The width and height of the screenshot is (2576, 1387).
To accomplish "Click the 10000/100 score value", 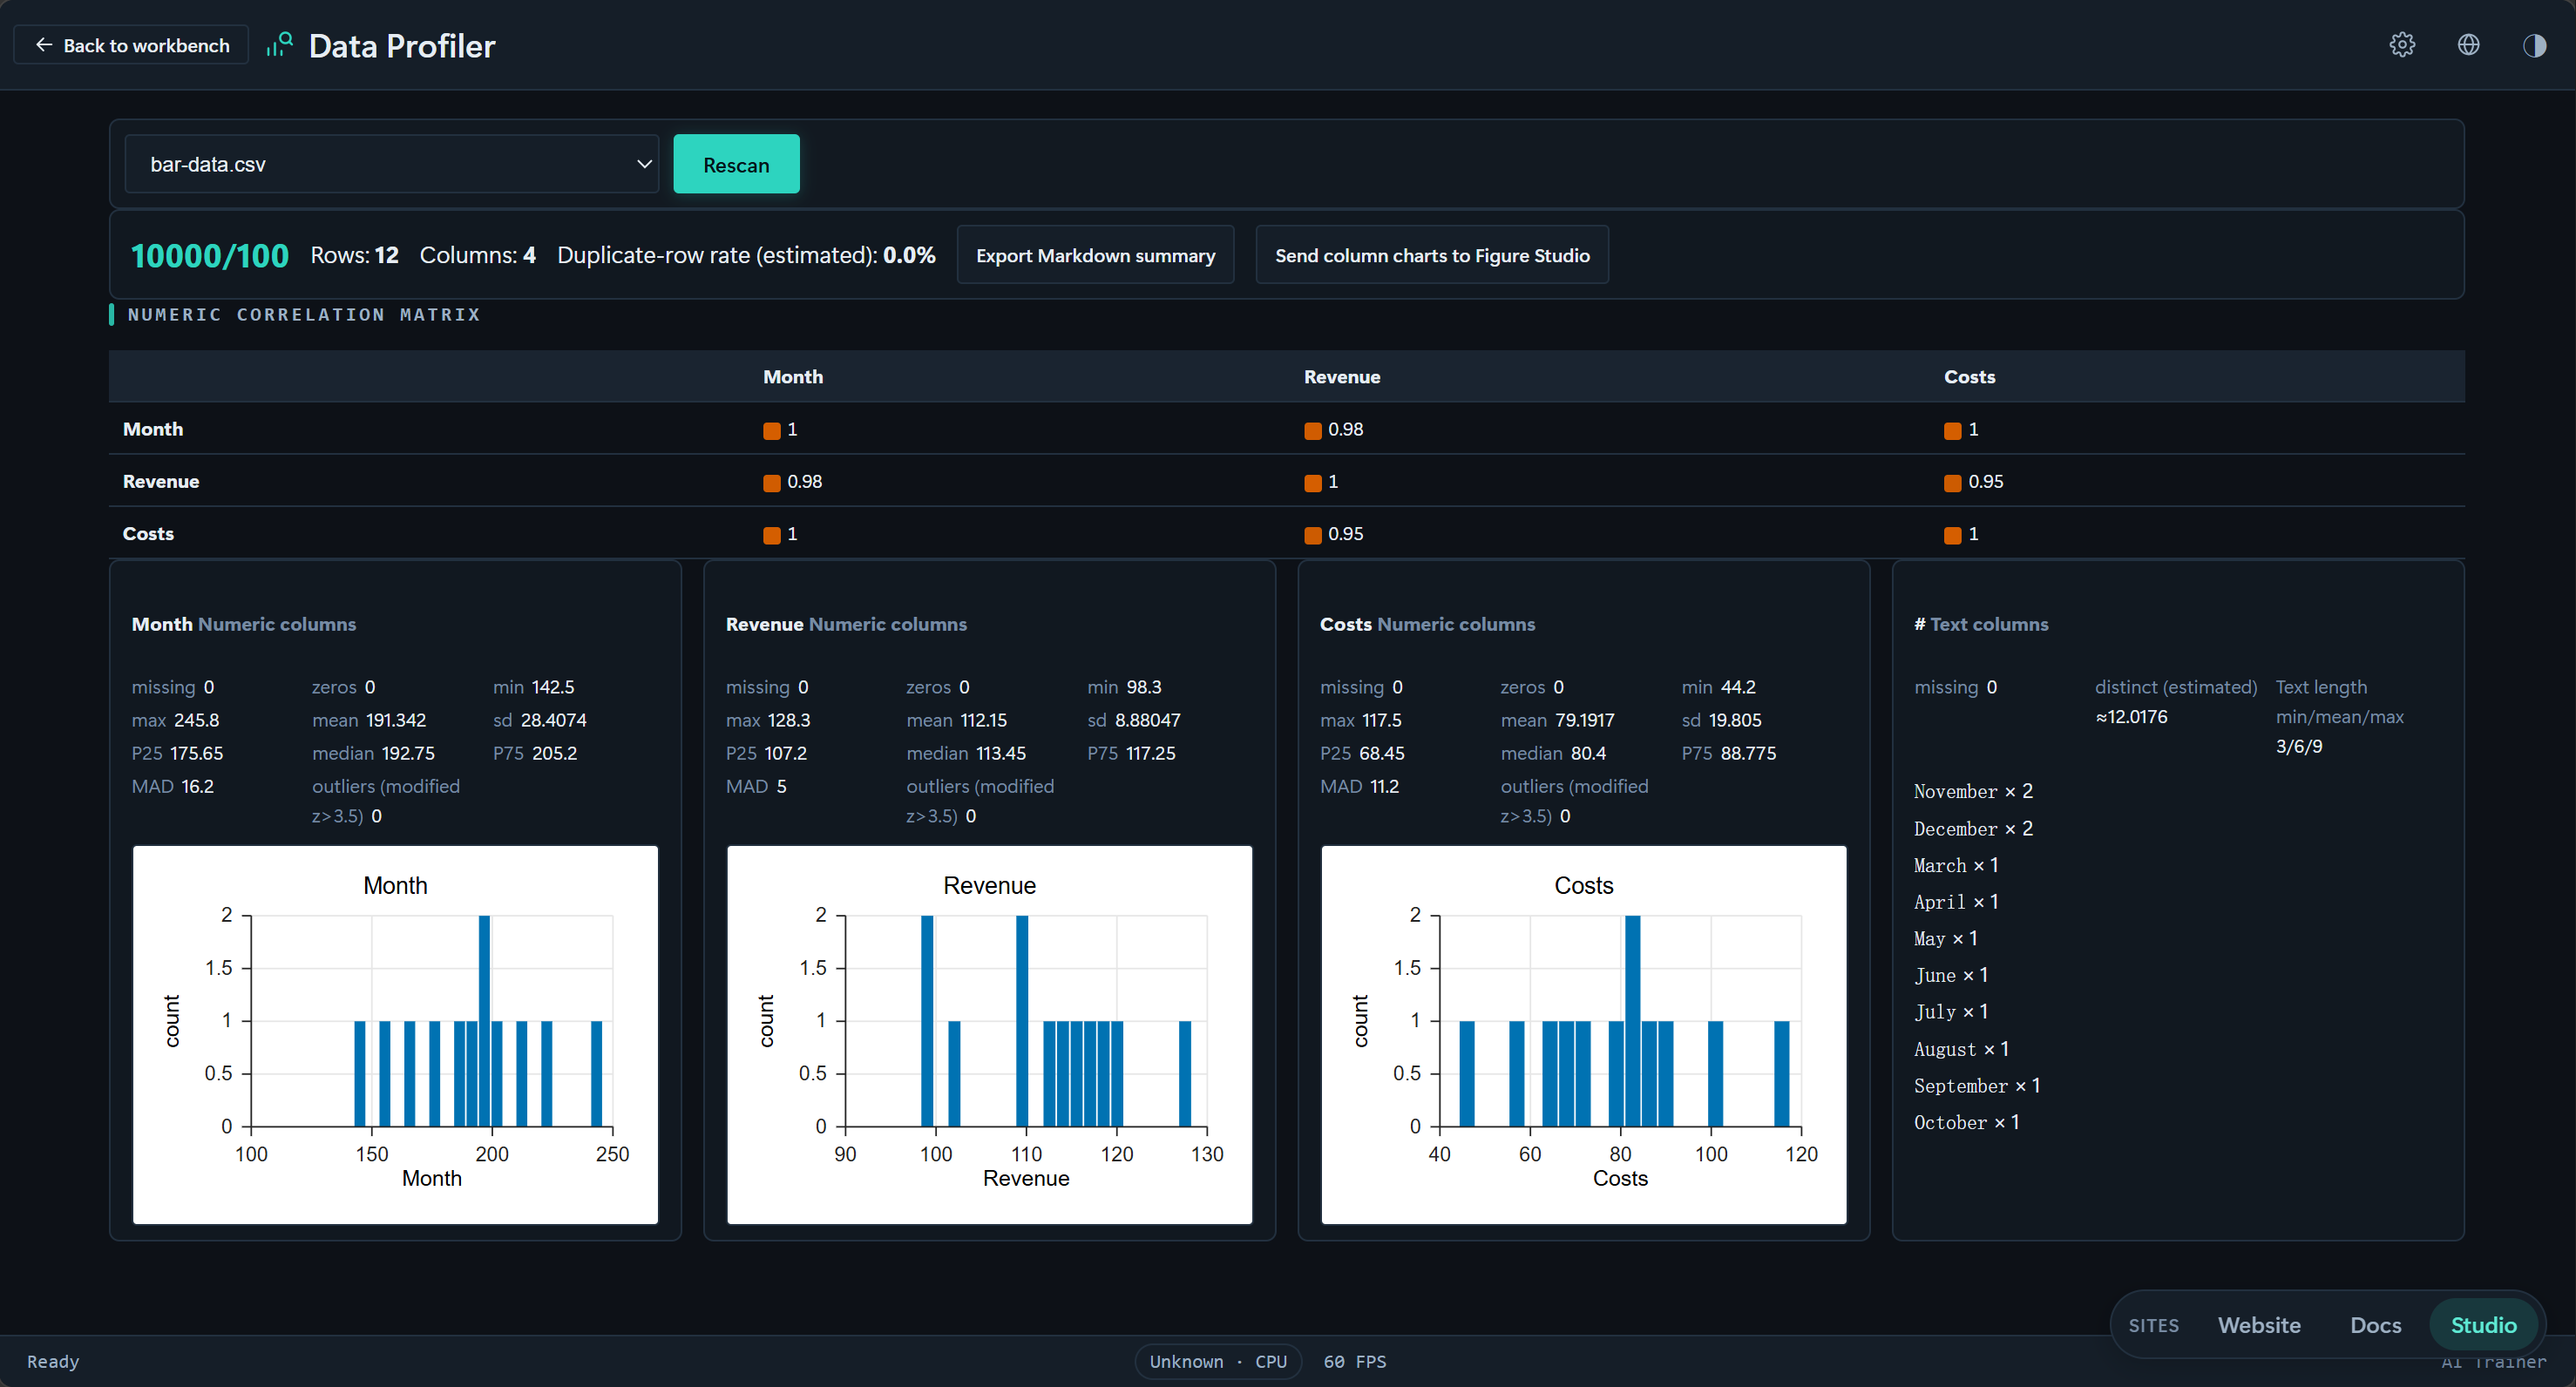I will click(210, 255).
